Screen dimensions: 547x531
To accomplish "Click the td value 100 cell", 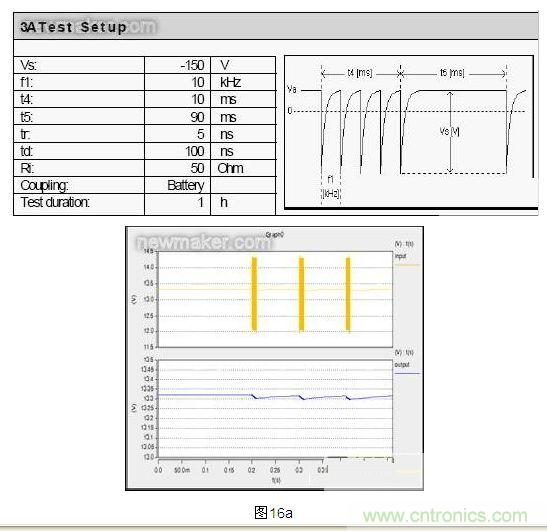I will pos(178,151).
